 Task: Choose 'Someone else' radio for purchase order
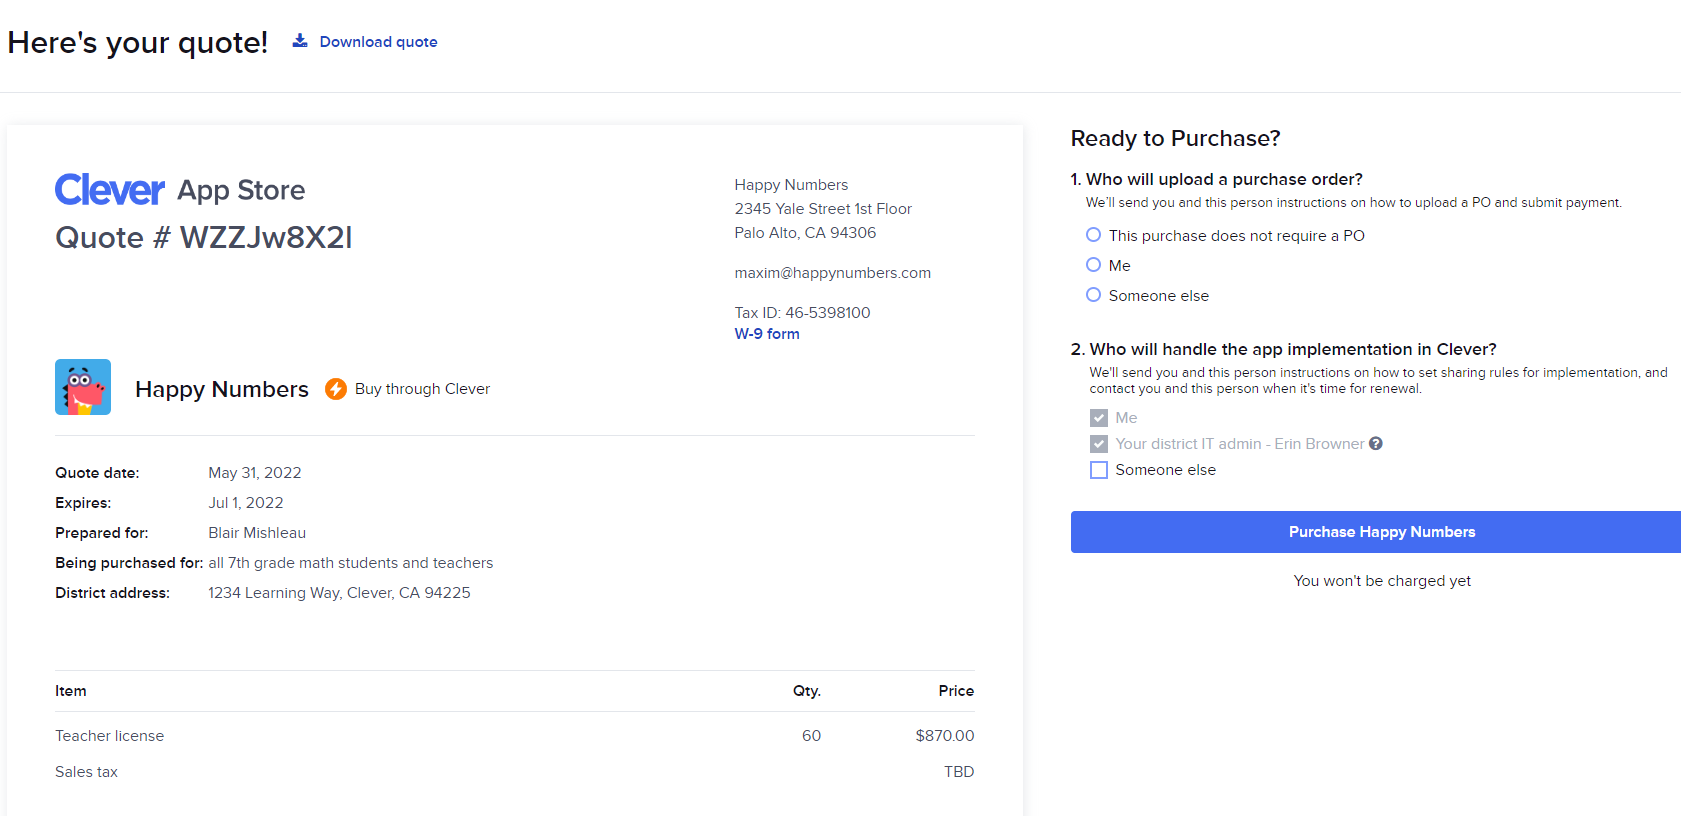click(x=1094, y=295)
